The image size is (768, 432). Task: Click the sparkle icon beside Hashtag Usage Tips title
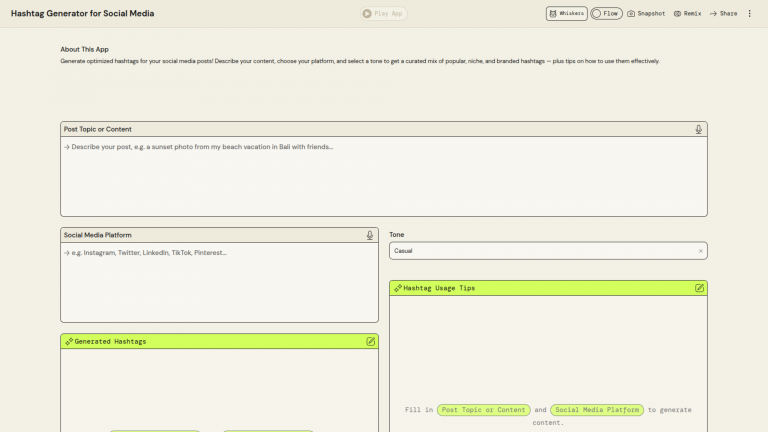pyautogui.click(x=397, y=288)
